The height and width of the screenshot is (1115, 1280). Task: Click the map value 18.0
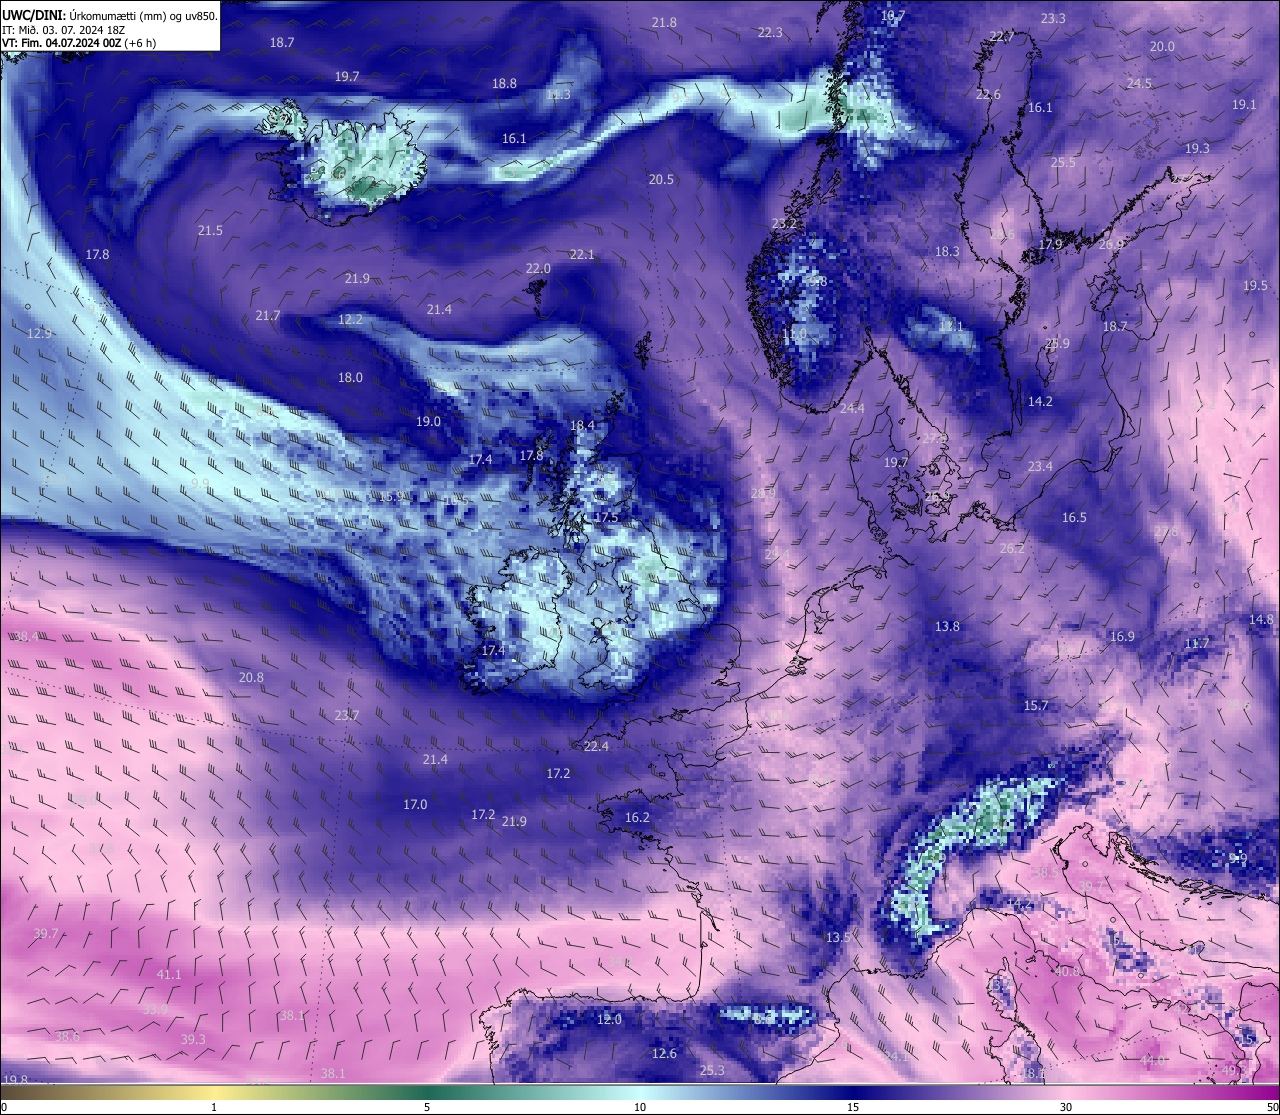click(x=350, y=377)
